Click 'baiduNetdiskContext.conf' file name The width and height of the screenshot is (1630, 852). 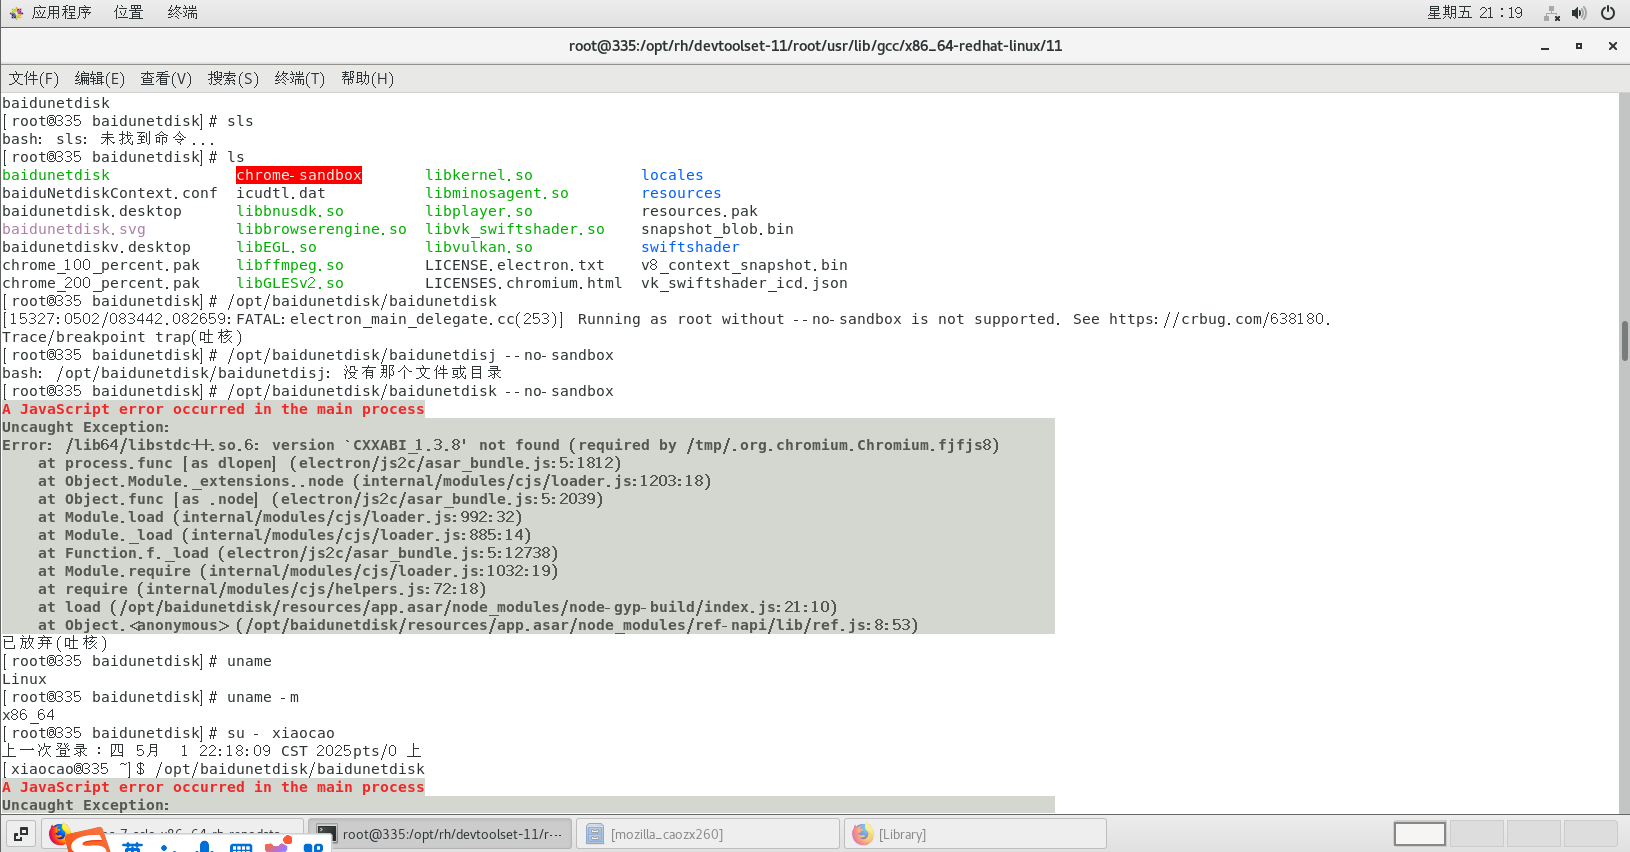(x=110, y=193)
